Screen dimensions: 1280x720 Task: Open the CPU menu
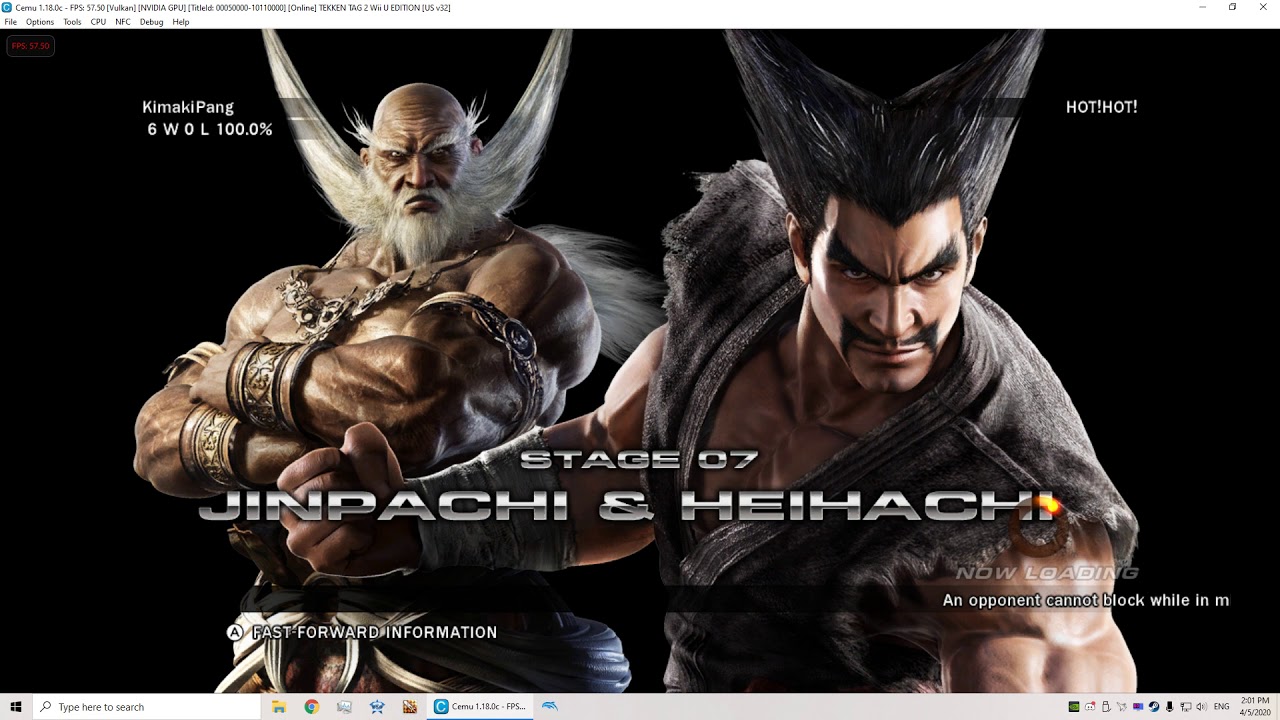(98, 21)
